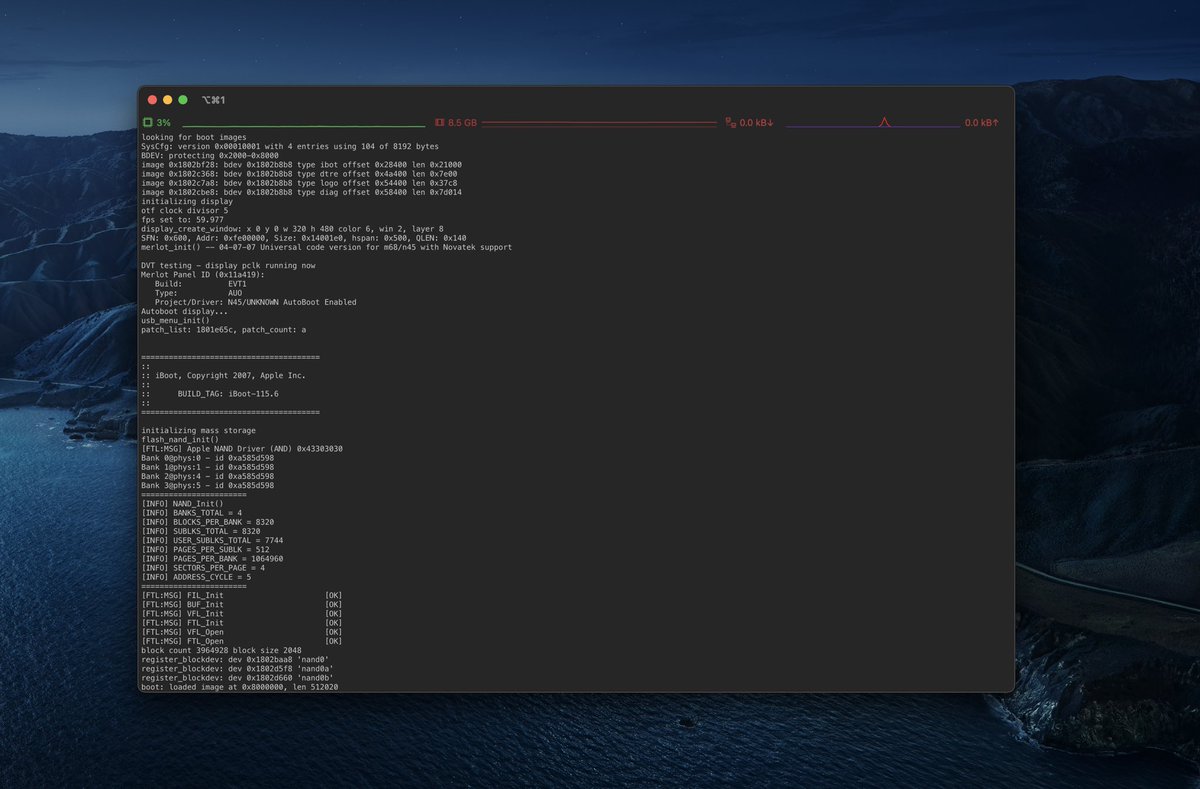Click the image line with type logo

pos(299,183)
